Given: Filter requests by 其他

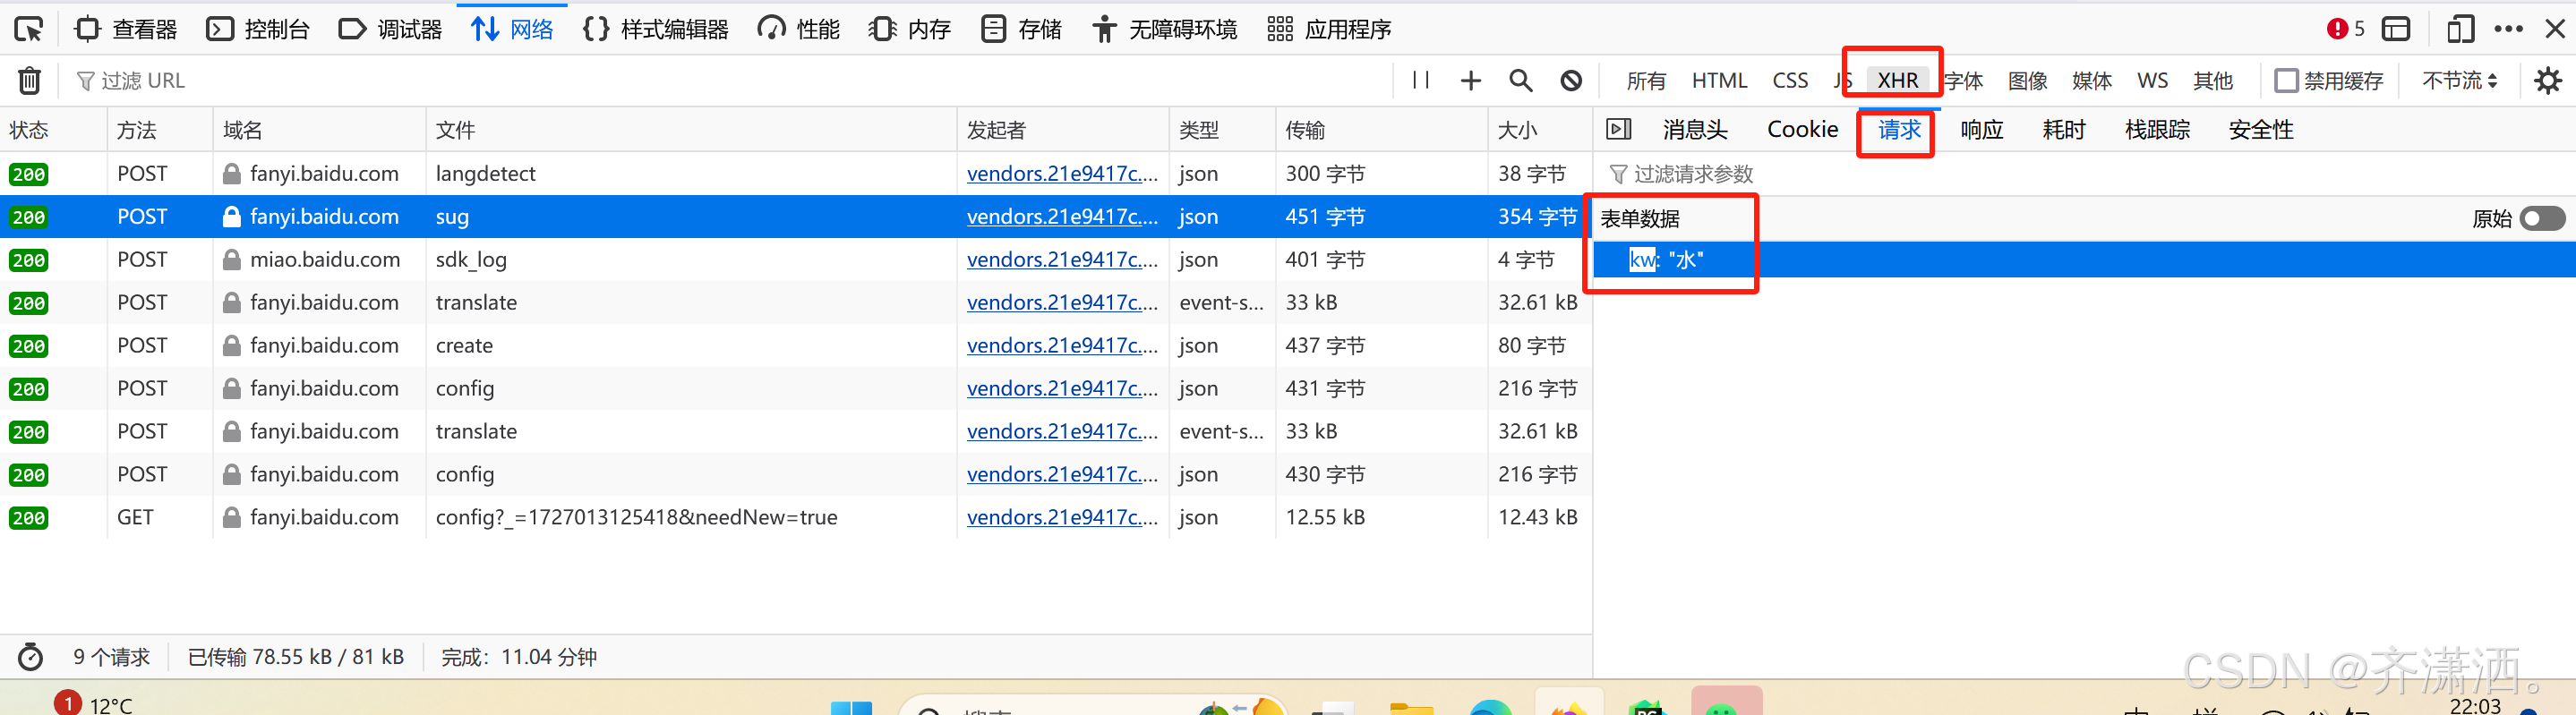Looking at the screenshot, I should (2213, 81).
